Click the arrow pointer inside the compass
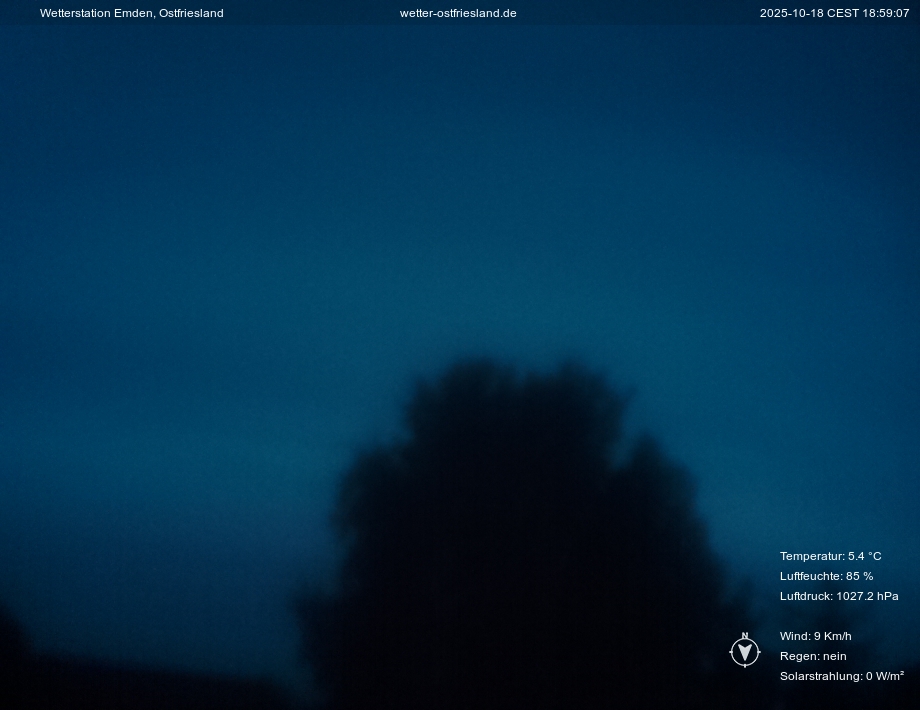The image size is (920, 710). (x=744, y=653)
